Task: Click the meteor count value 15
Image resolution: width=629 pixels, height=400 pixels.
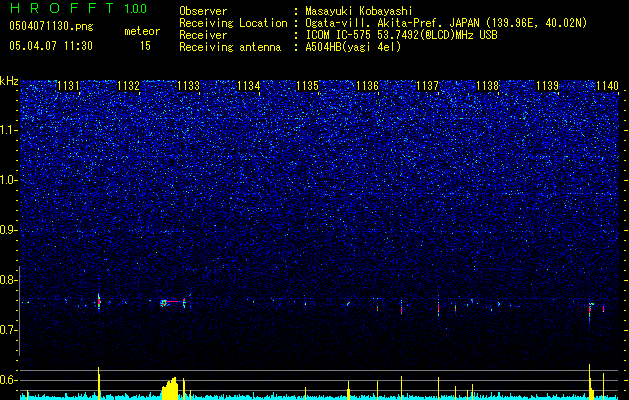Action: 145,46
